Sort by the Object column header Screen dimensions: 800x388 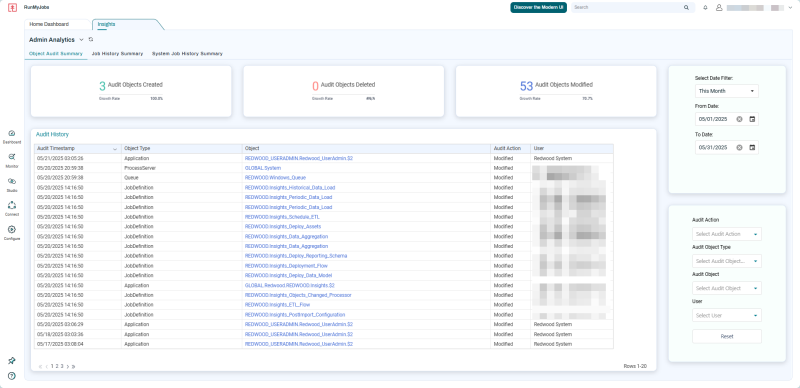[366, 149]
